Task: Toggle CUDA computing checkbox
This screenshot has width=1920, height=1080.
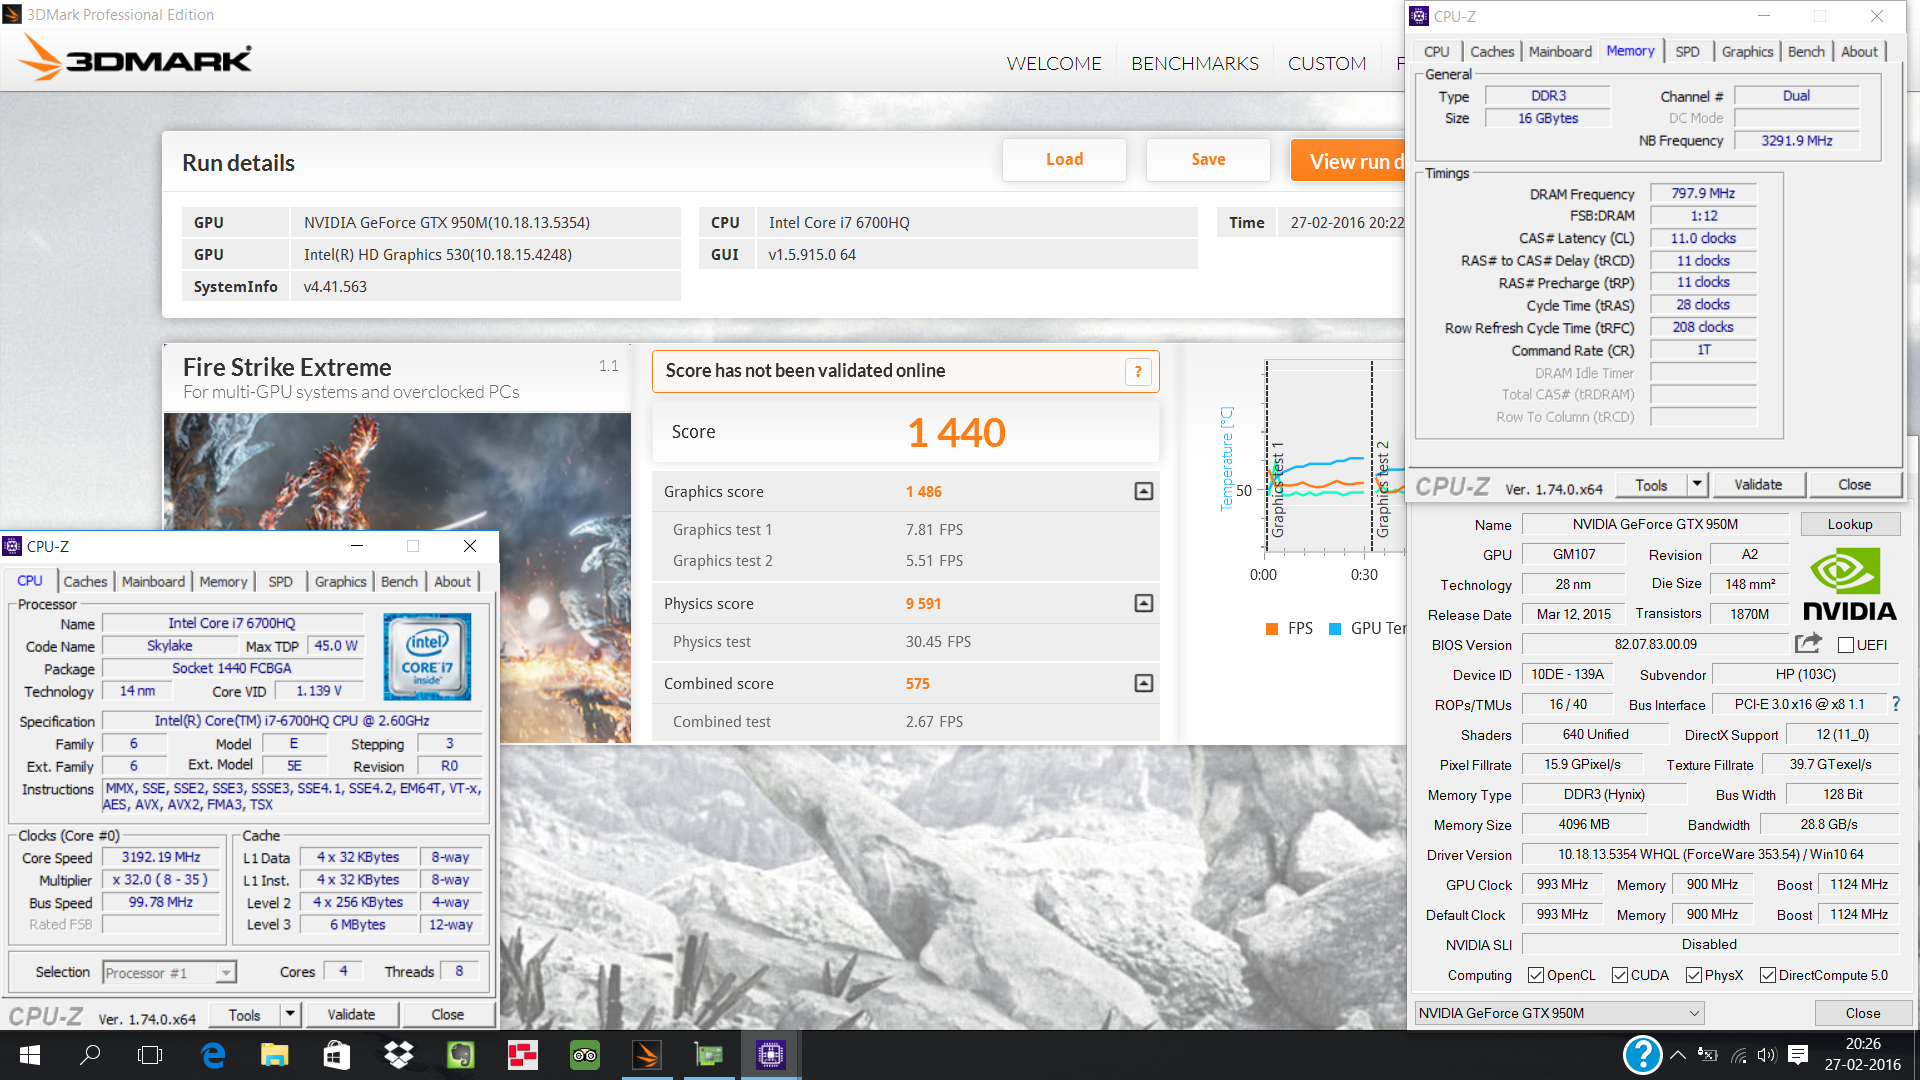Action: [1620, 975]
